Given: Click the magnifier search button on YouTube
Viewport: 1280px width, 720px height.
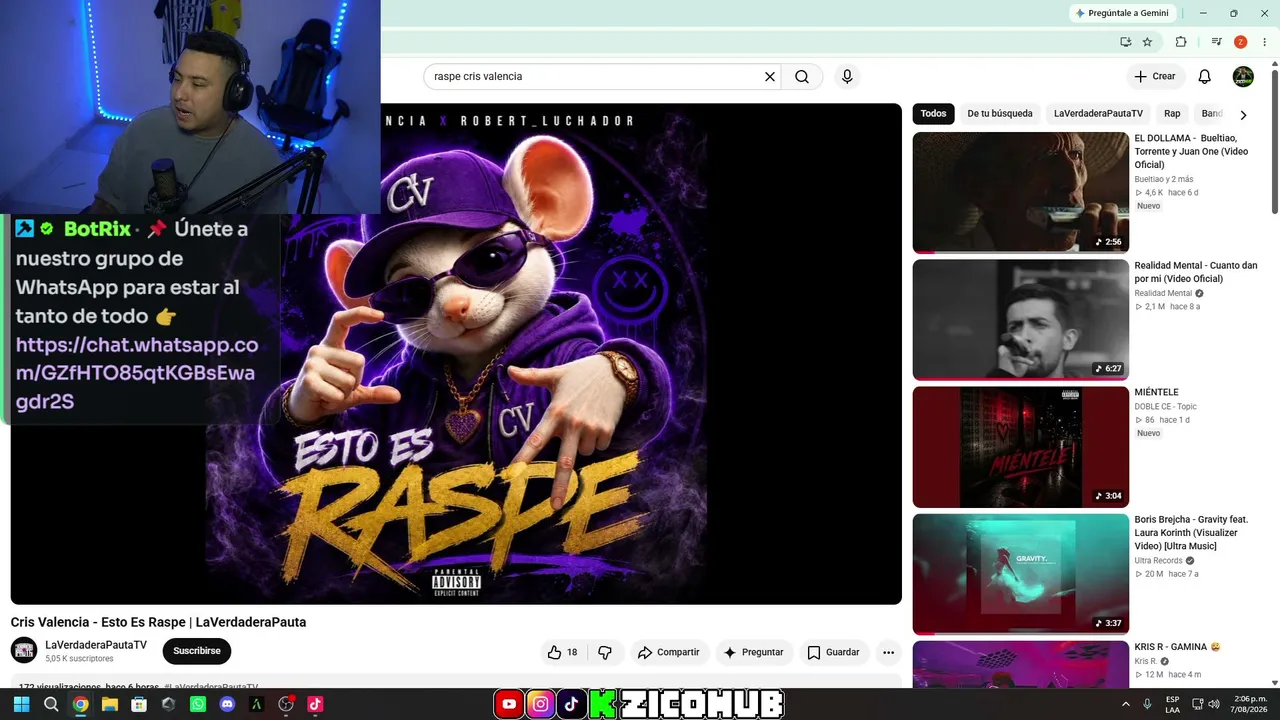Looking at the screenshot, I should pos(802,77).
